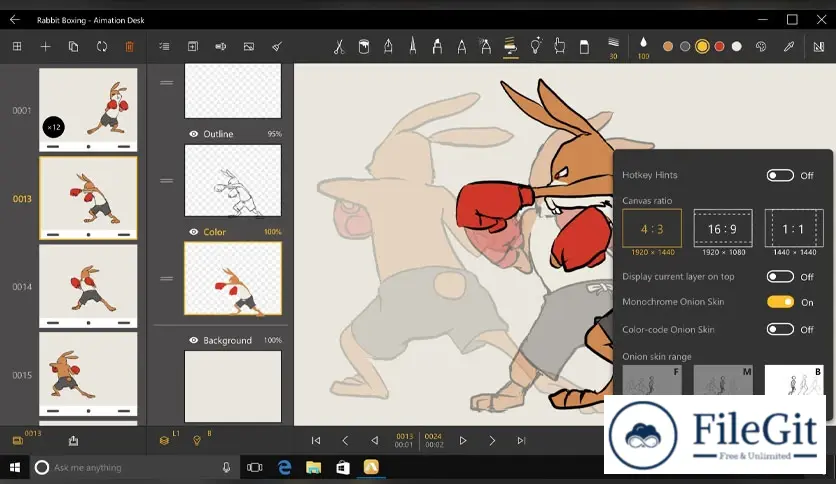Add a new frame with plus icon
Image resolution: width=836 pixels, height=484 pixels.
[45, 46]
